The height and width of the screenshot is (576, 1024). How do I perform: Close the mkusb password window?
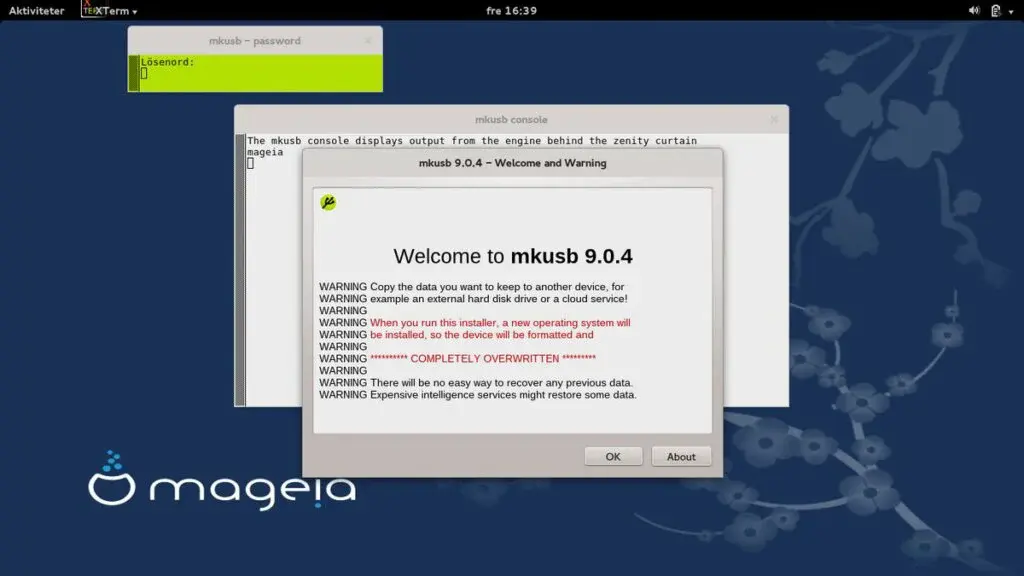click(x=368, y=40)
